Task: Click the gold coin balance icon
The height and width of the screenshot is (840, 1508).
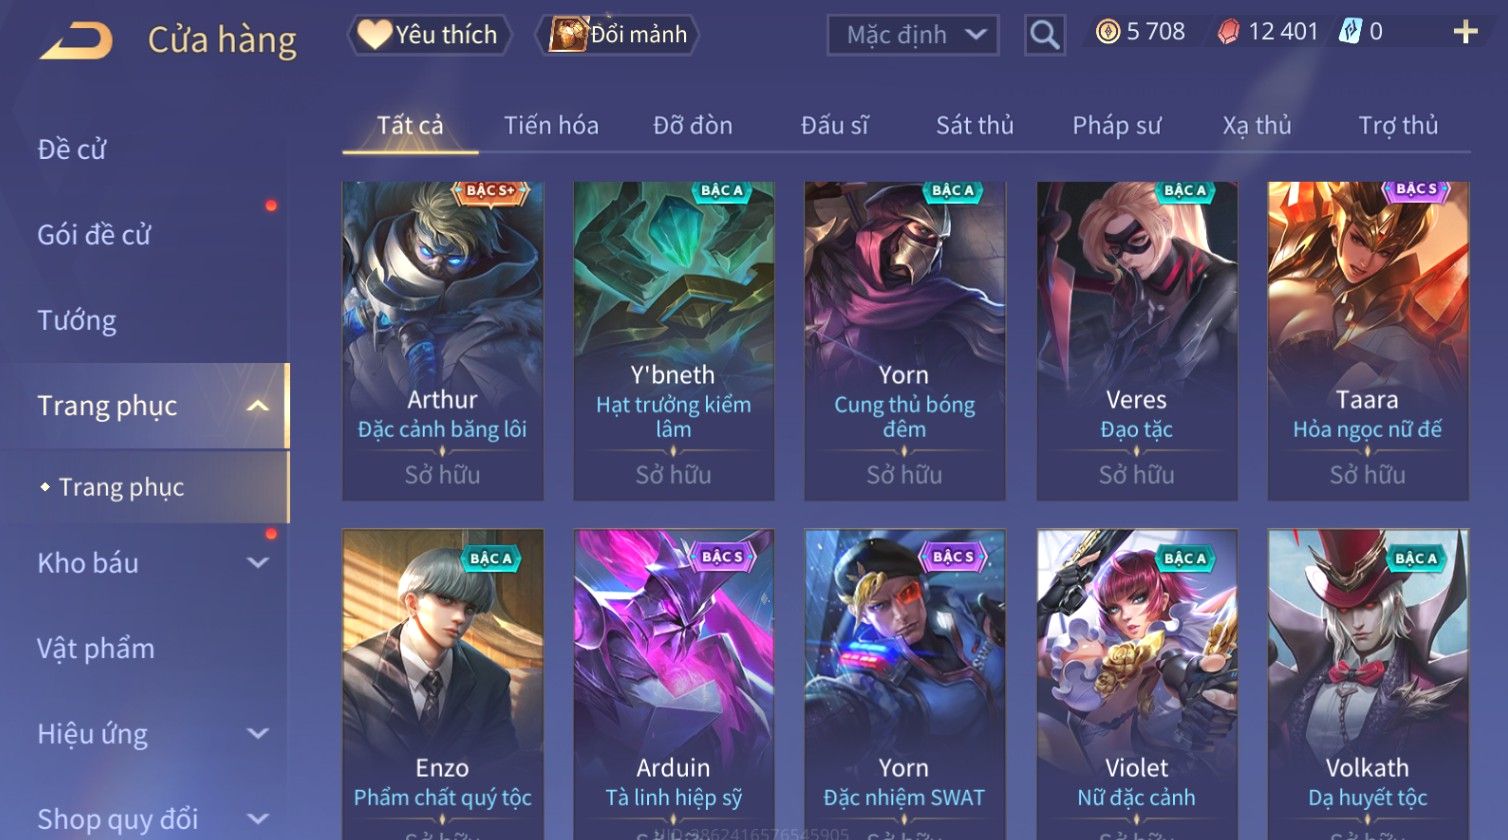Action: click(1107, 32)
